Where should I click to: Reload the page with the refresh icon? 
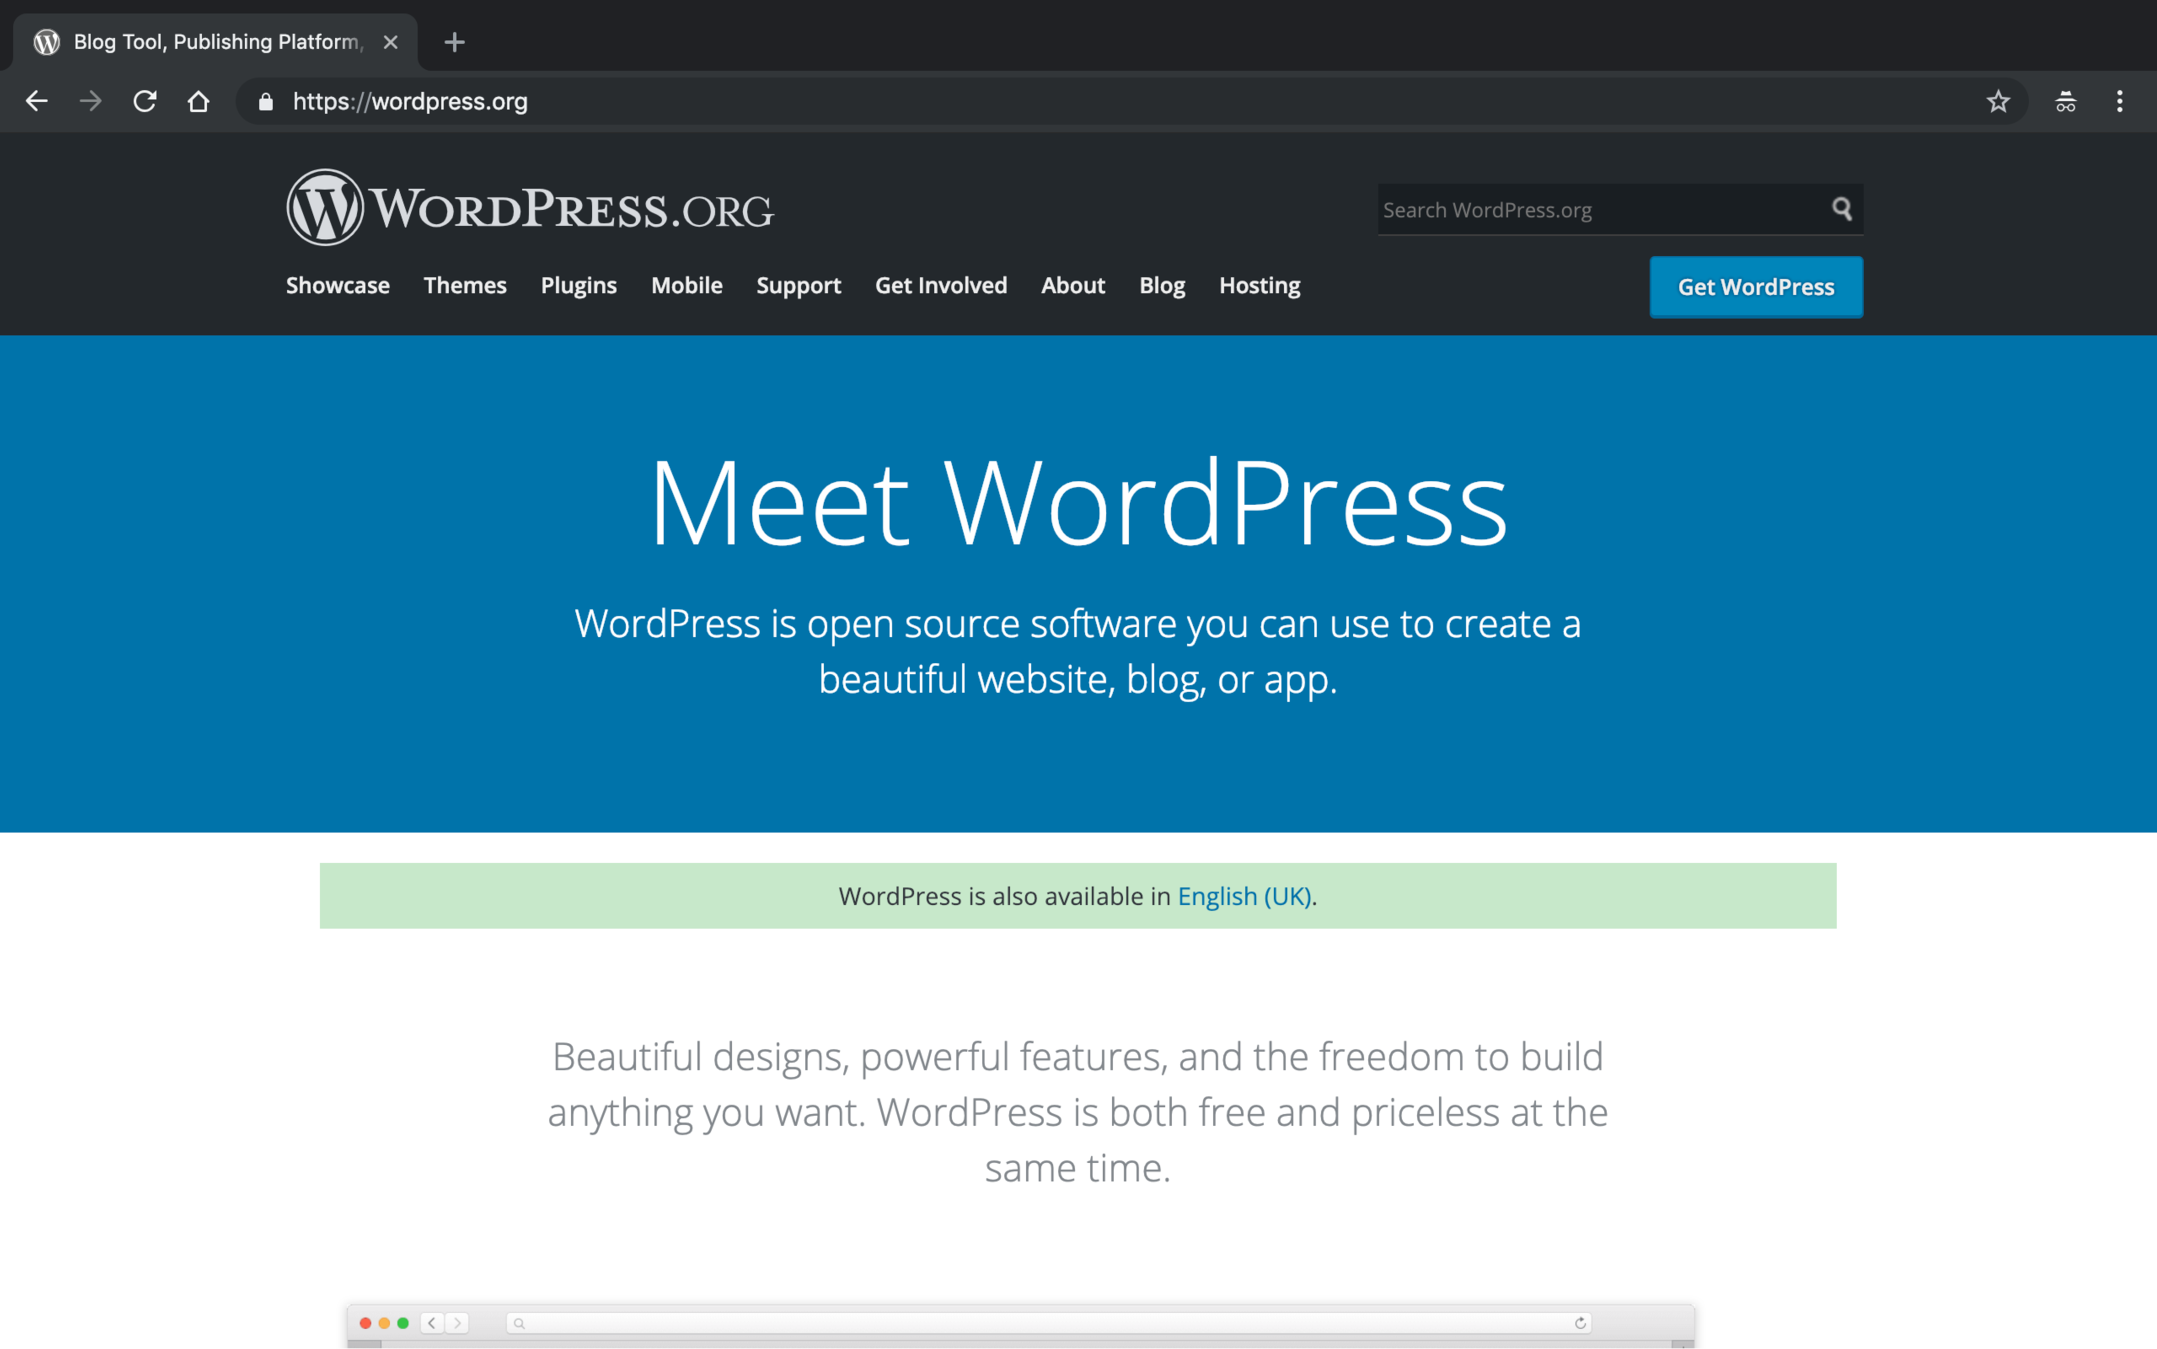(x=145, y=101)
